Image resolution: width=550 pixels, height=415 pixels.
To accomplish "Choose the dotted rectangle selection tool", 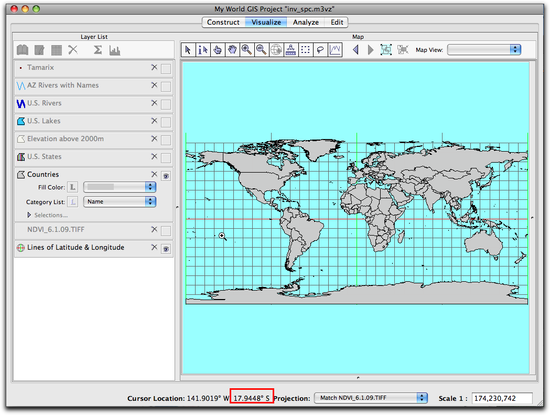I will (306, 50).
